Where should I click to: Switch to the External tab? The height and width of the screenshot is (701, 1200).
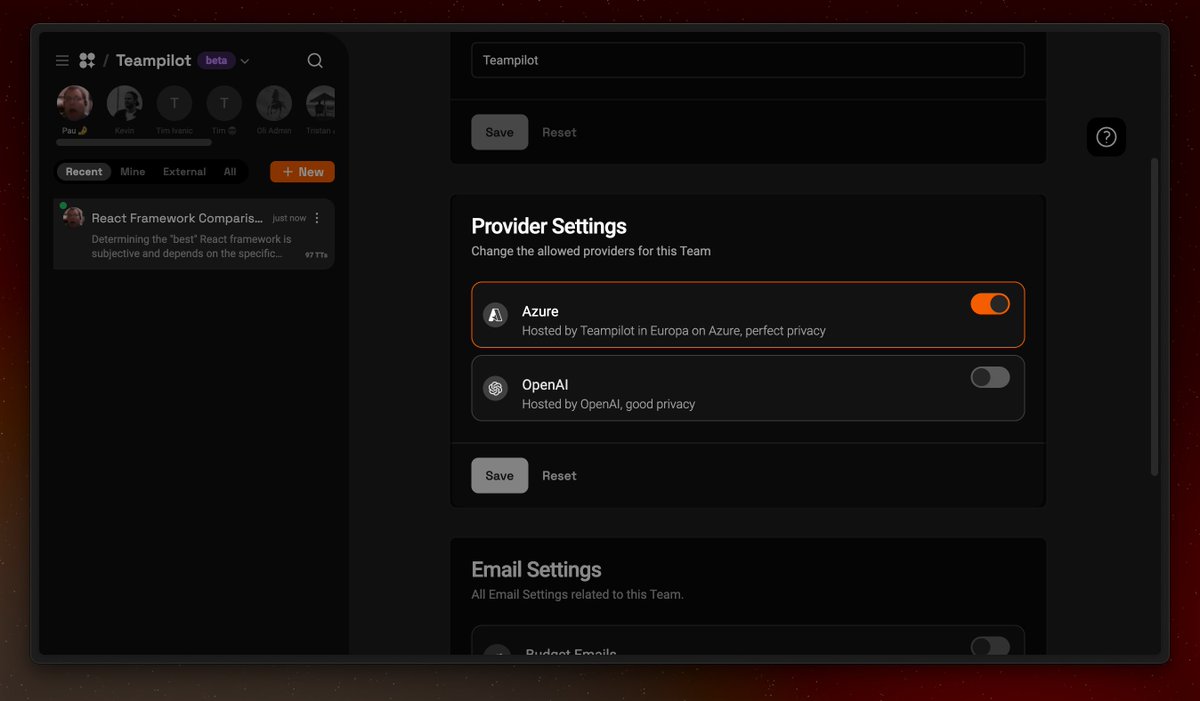pos(185,172)
